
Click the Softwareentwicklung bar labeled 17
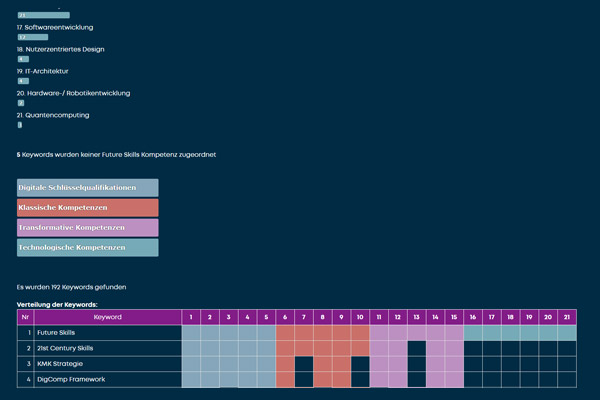click(x=32, y=37)
